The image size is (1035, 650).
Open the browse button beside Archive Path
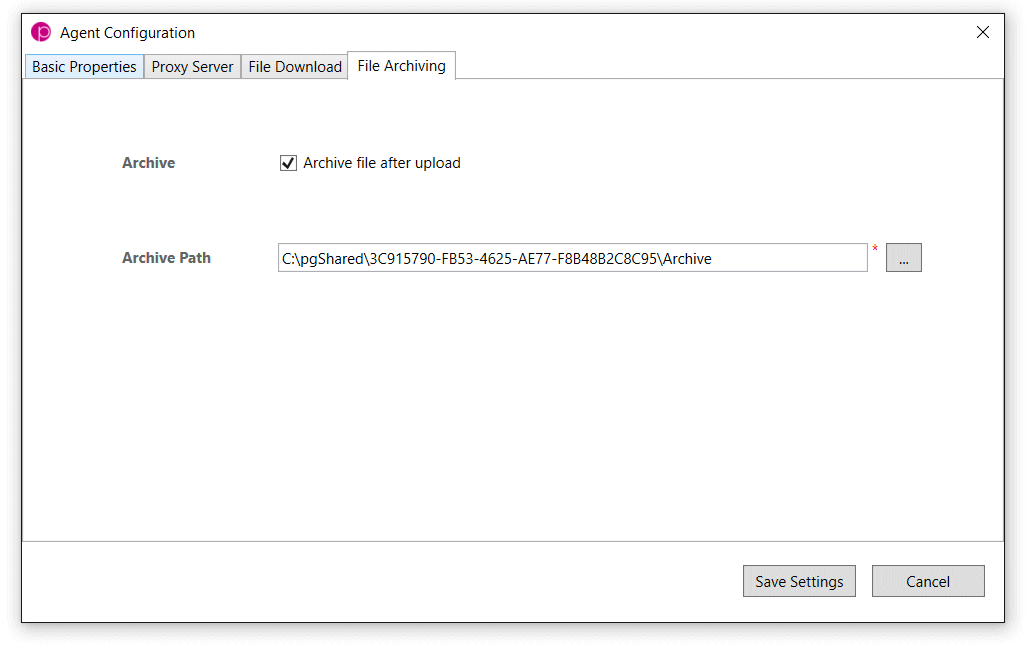click(903, 258)
